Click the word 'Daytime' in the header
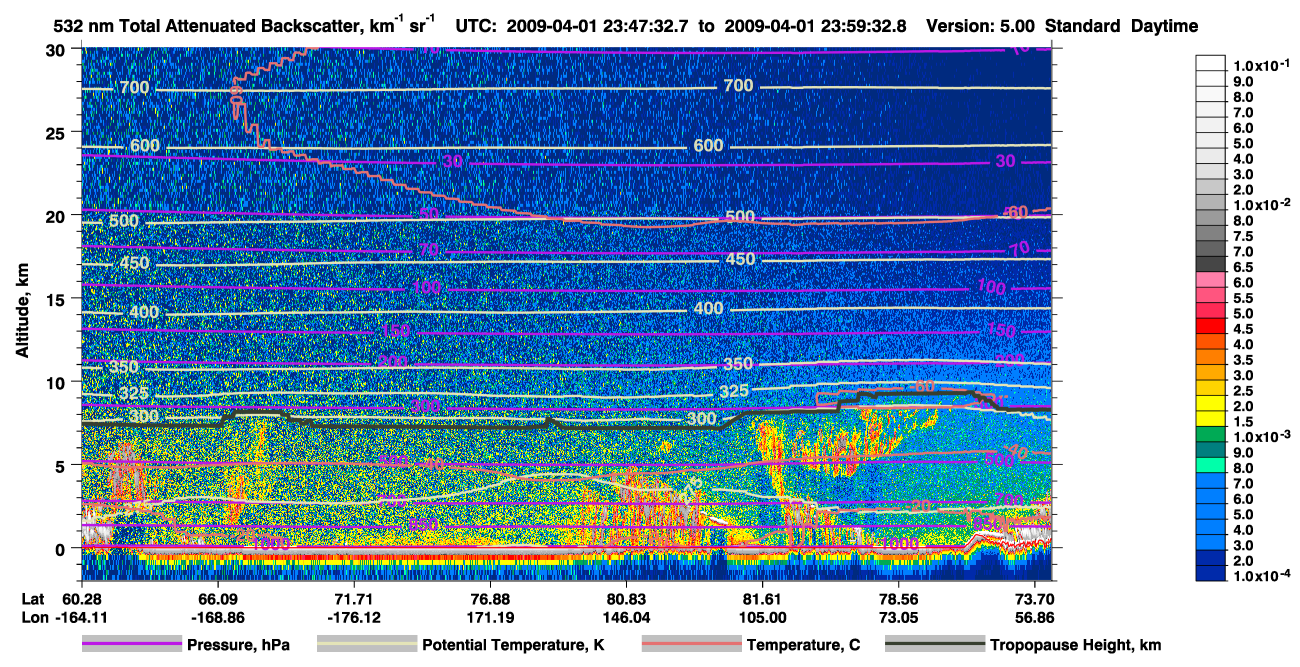1300x667 pixels. click(1164, 26)
